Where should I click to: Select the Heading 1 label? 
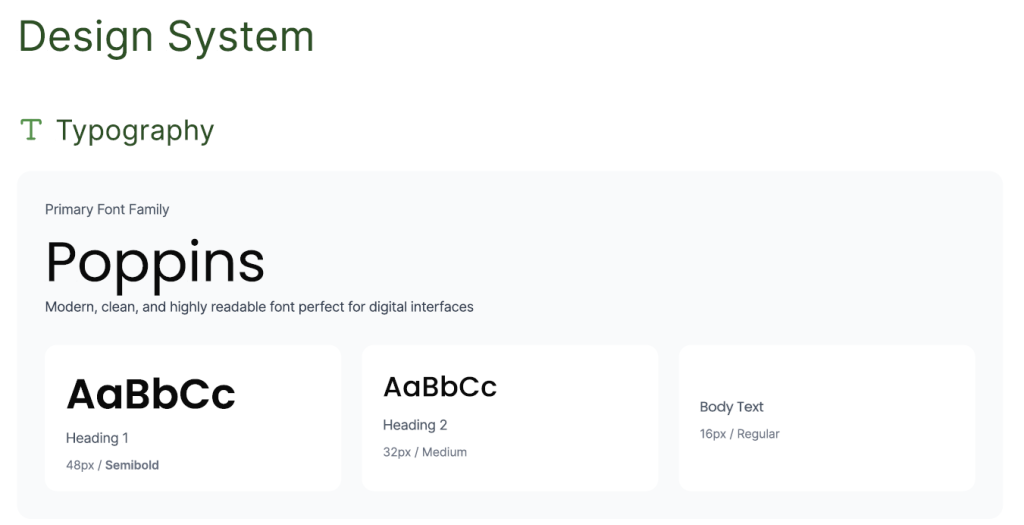click(97, 438)
